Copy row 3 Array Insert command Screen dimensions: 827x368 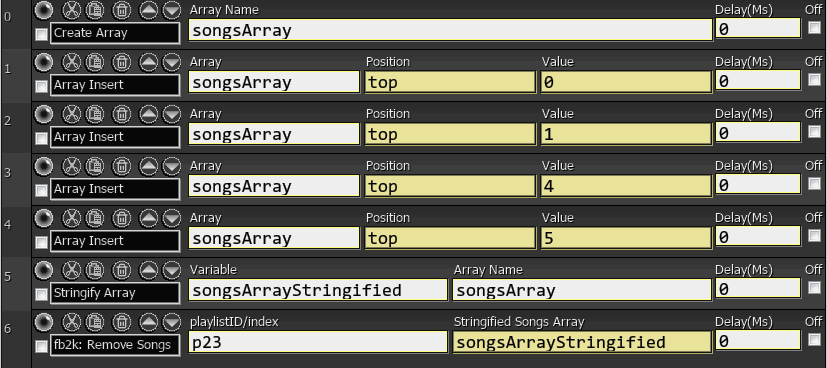click(x=95, y=167)
